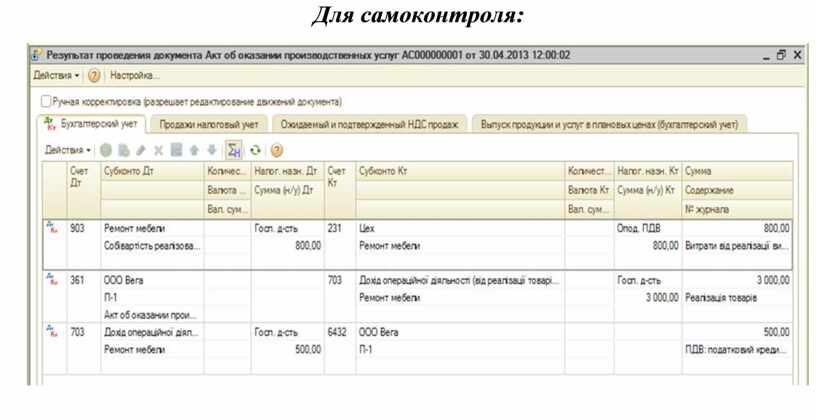Click the Дт/Кт icon of row 361
The height and width of the screenshot is (420, 816).
coord(52,279)
